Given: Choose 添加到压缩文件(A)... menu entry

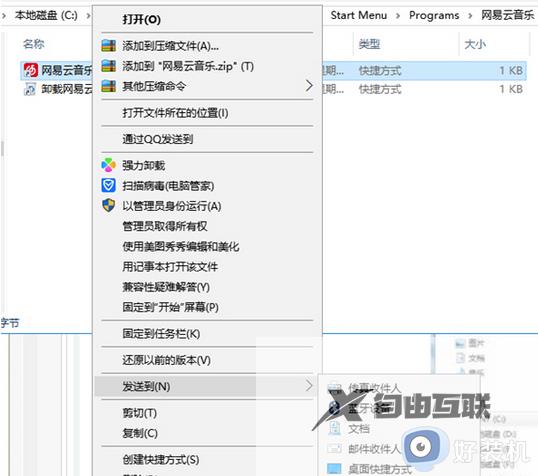Looking at the screenshot, I should click(171, 46).
